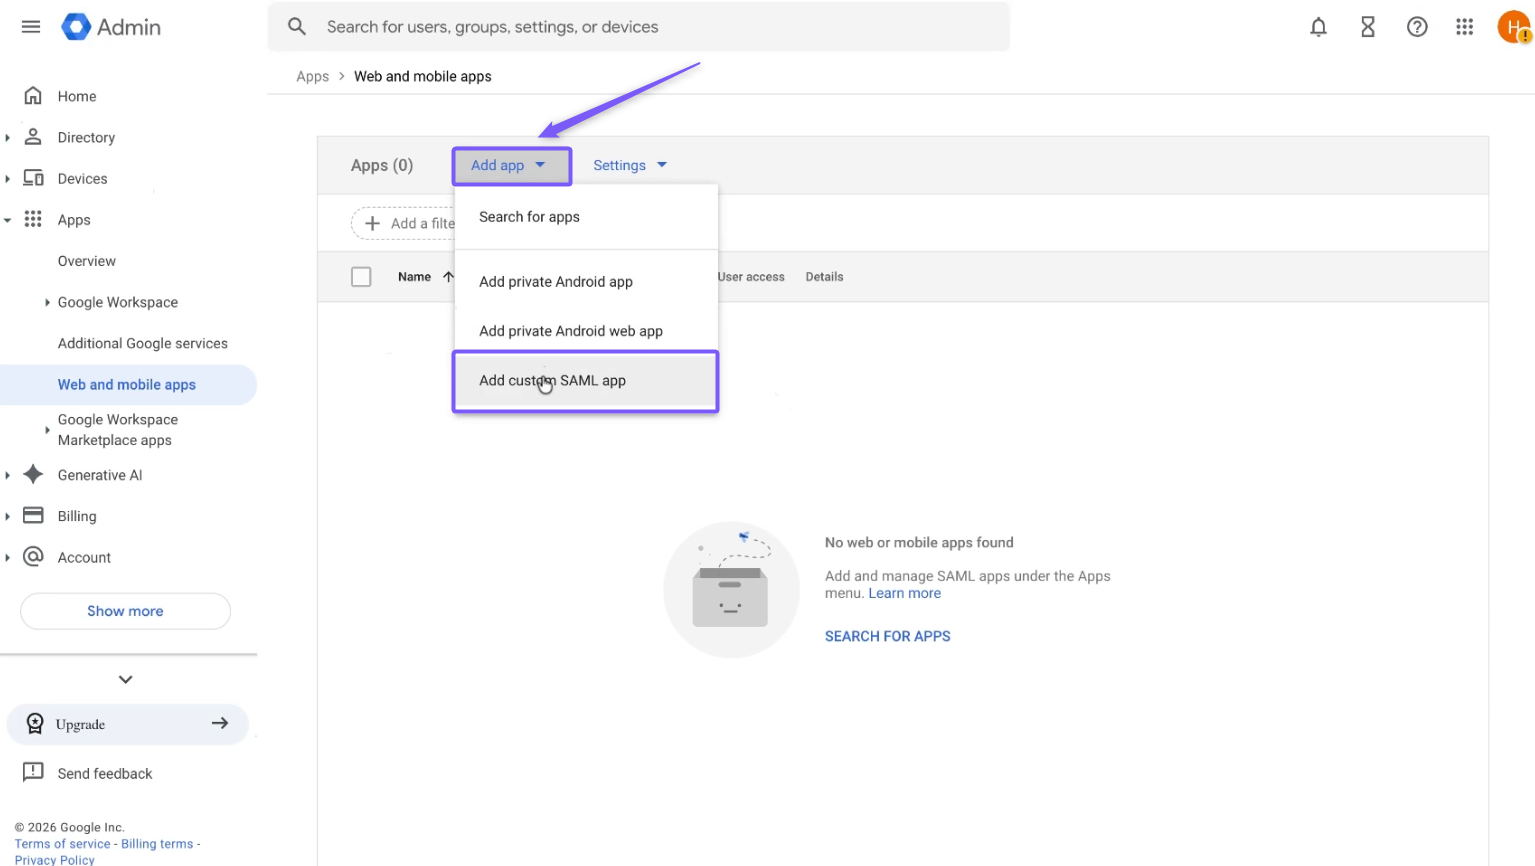Click the notifications bell icon
The width and height of the screenshot is (1535, 866).
[1318, 27]
